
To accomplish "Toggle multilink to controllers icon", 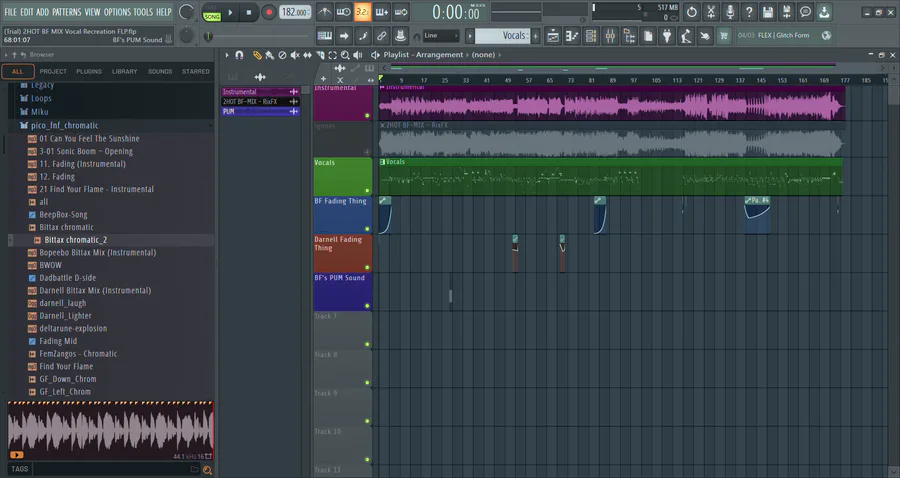I will [x=382, y=36].
